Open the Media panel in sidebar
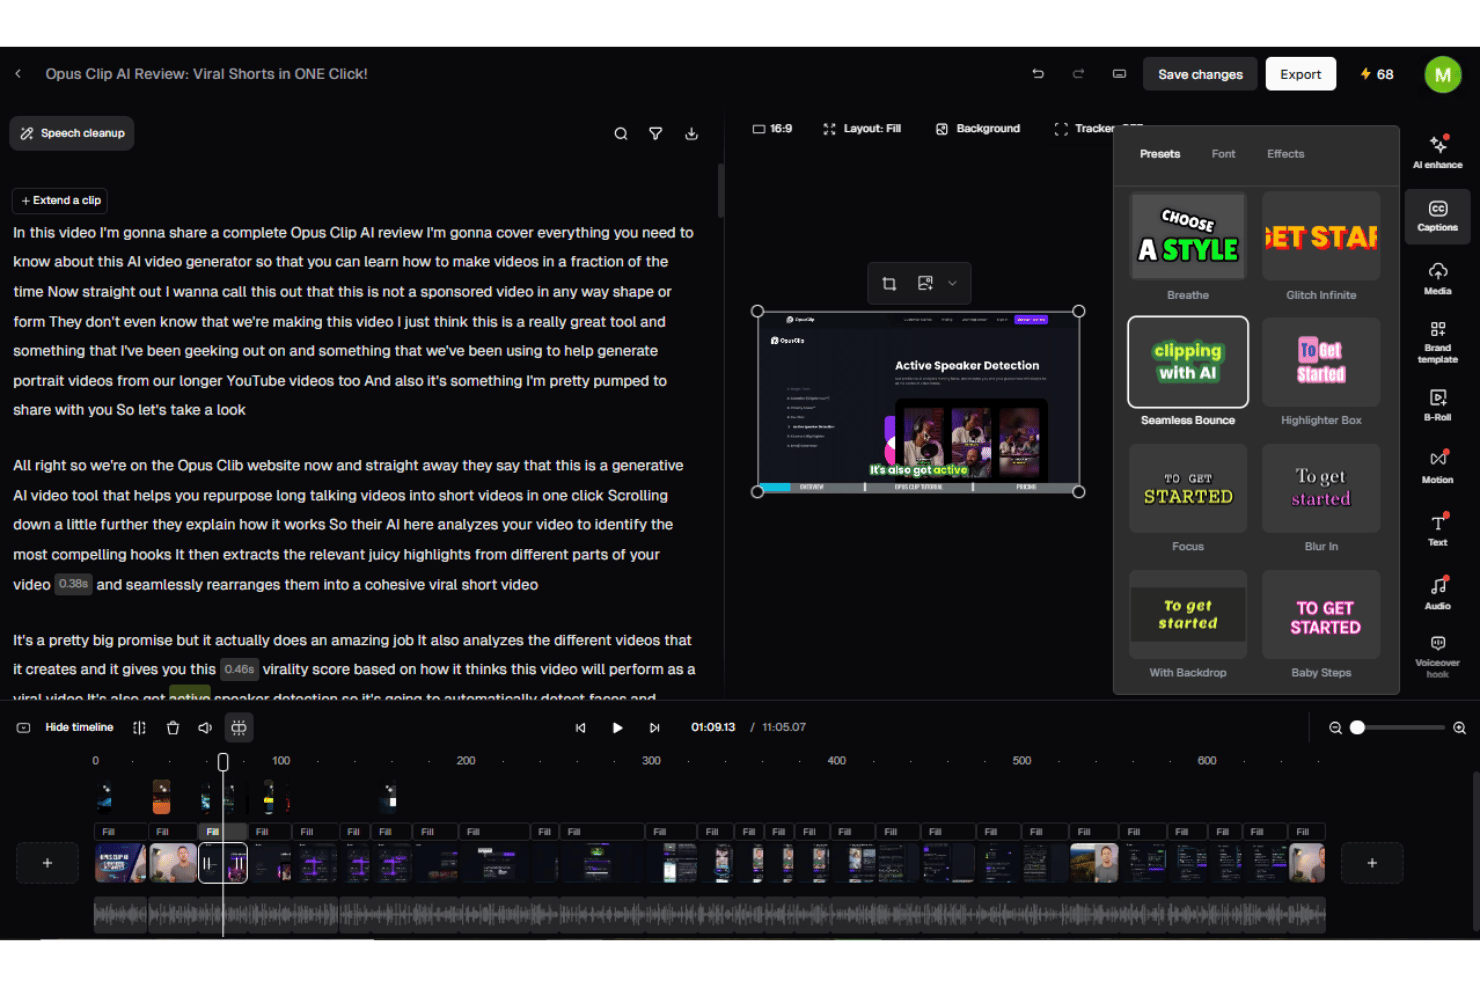 tap(1437, 278)
